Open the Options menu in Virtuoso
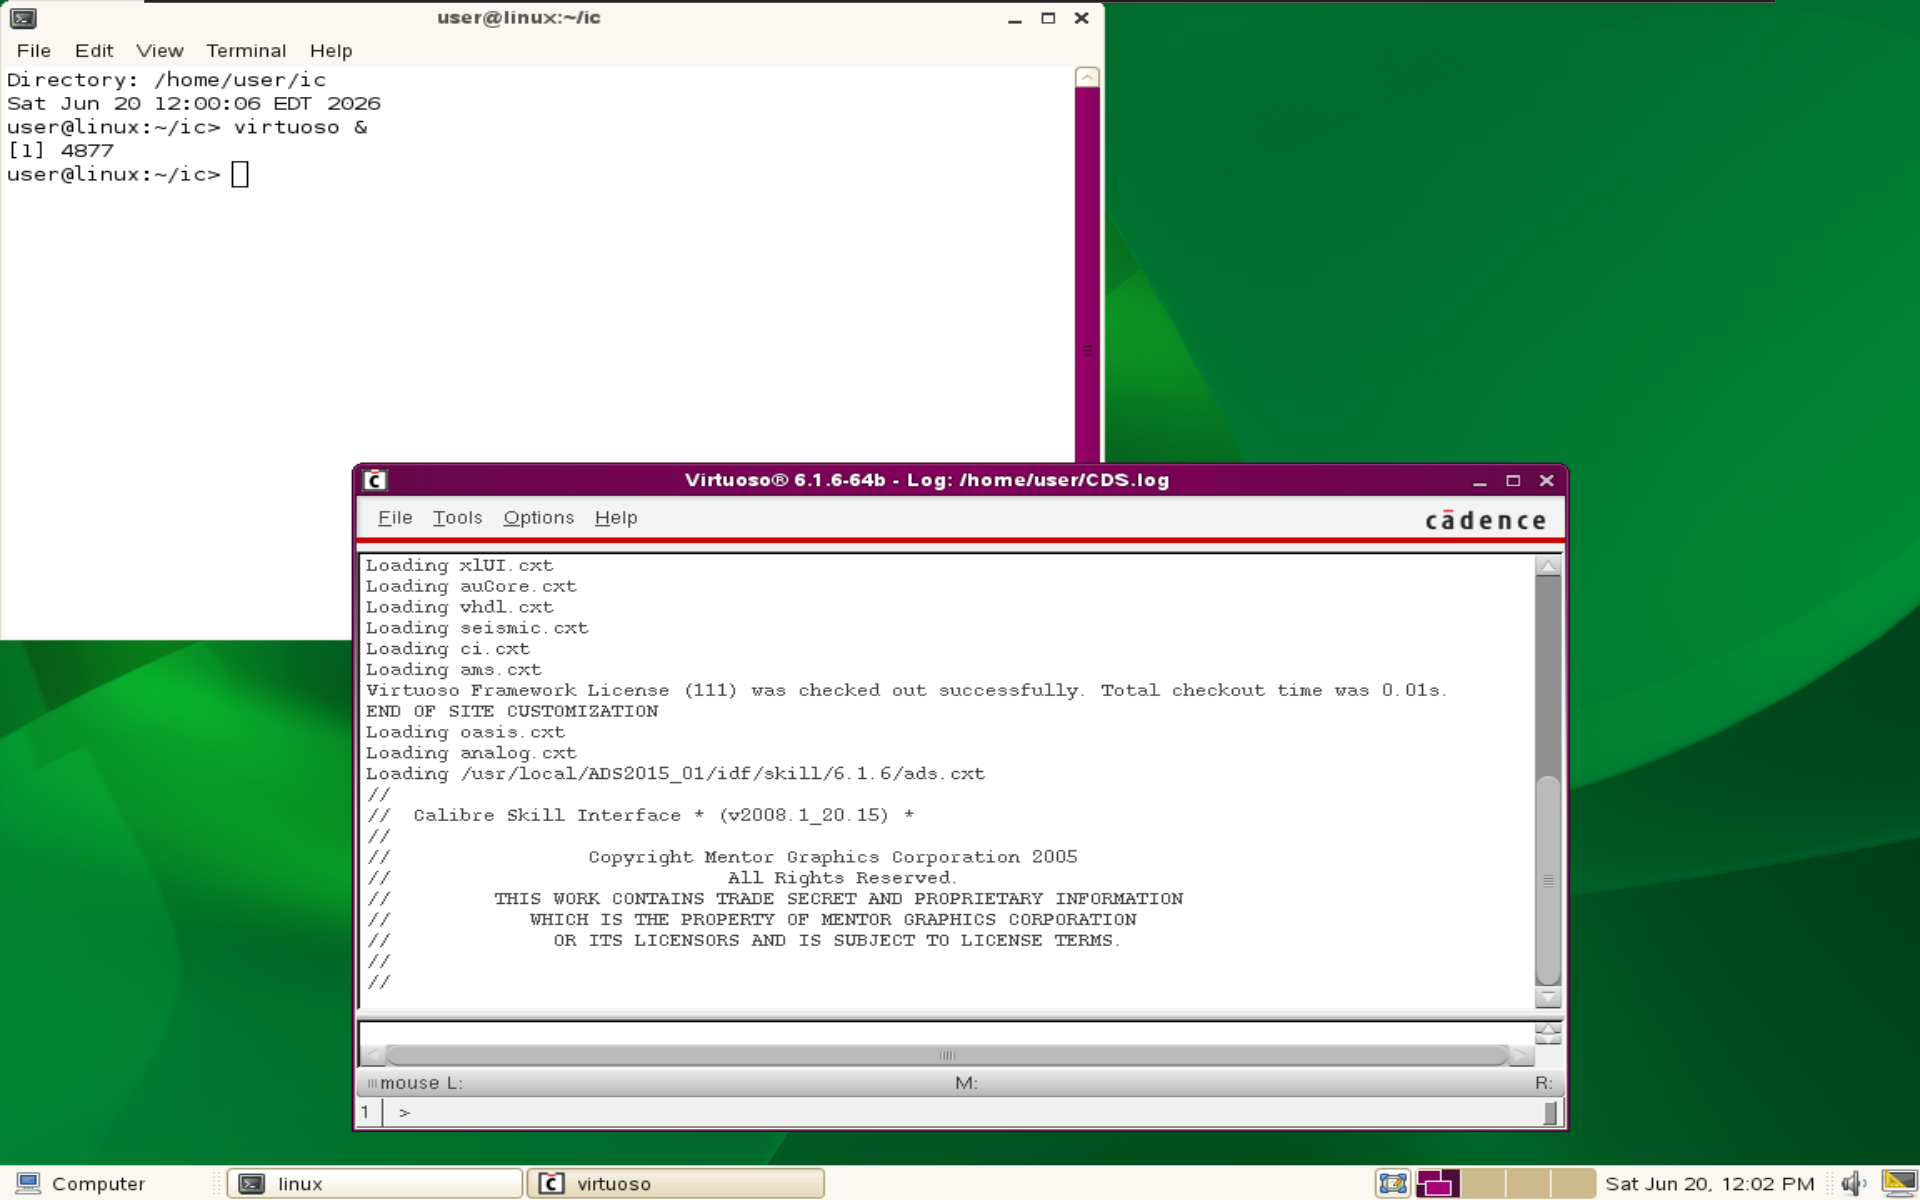Image resolution: width=1920 pixels, height=1200 pixels. [x=538, y=518]
